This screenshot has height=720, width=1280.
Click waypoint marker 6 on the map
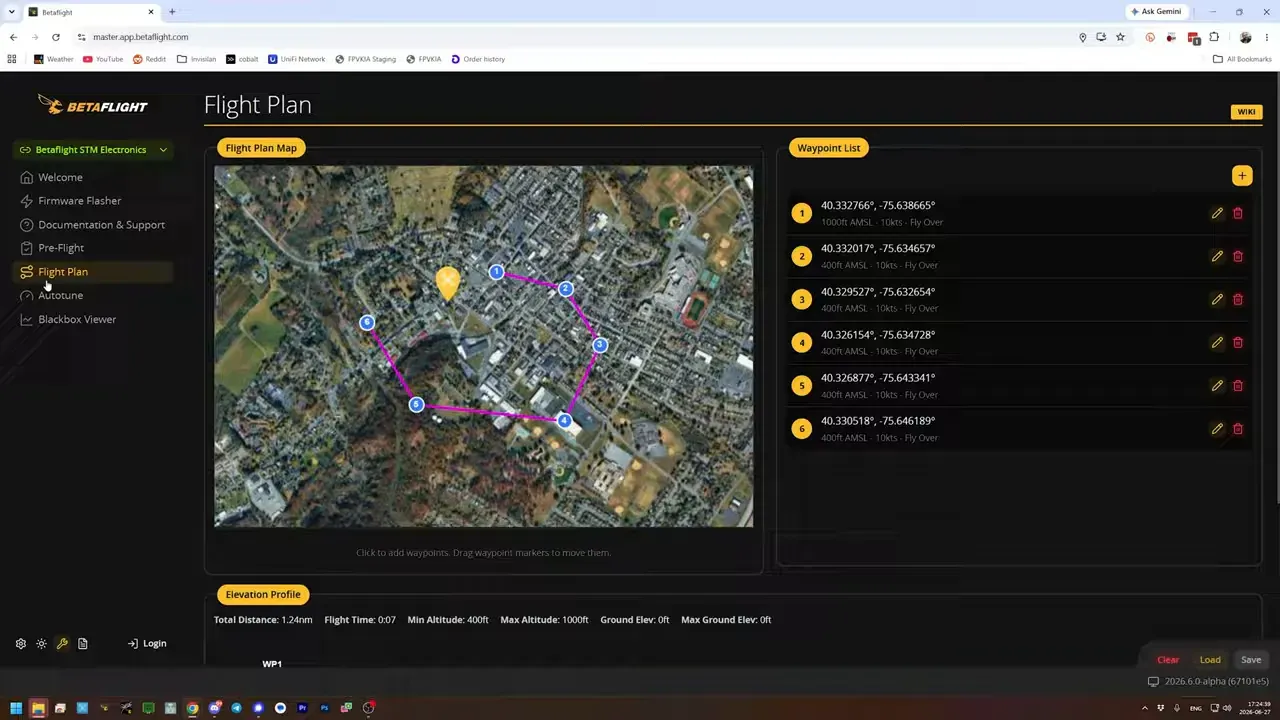pos(367,322)
